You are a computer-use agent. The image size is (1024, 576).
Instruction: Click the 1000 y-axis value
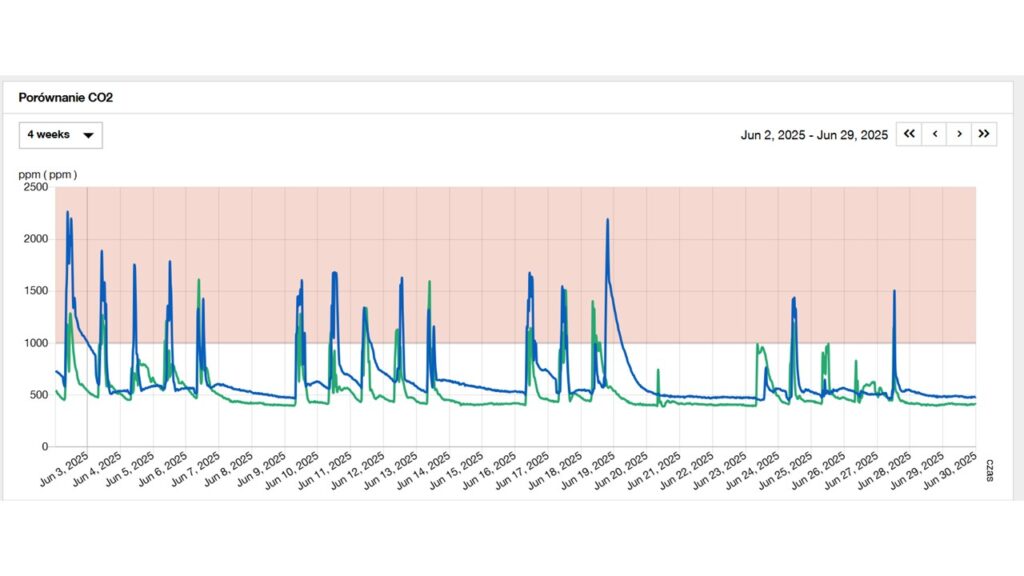[x=36, y=343]
